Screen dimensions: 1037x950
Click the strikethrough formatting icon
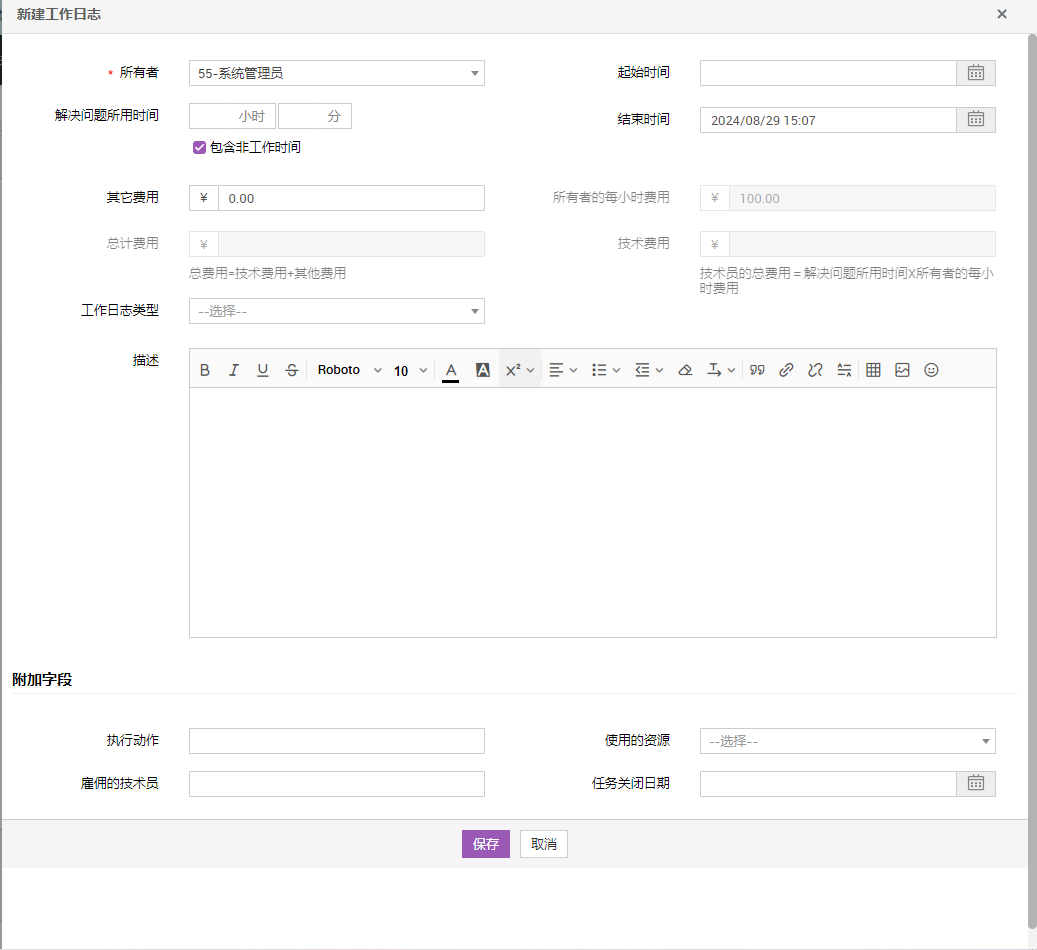click(292, 370)
